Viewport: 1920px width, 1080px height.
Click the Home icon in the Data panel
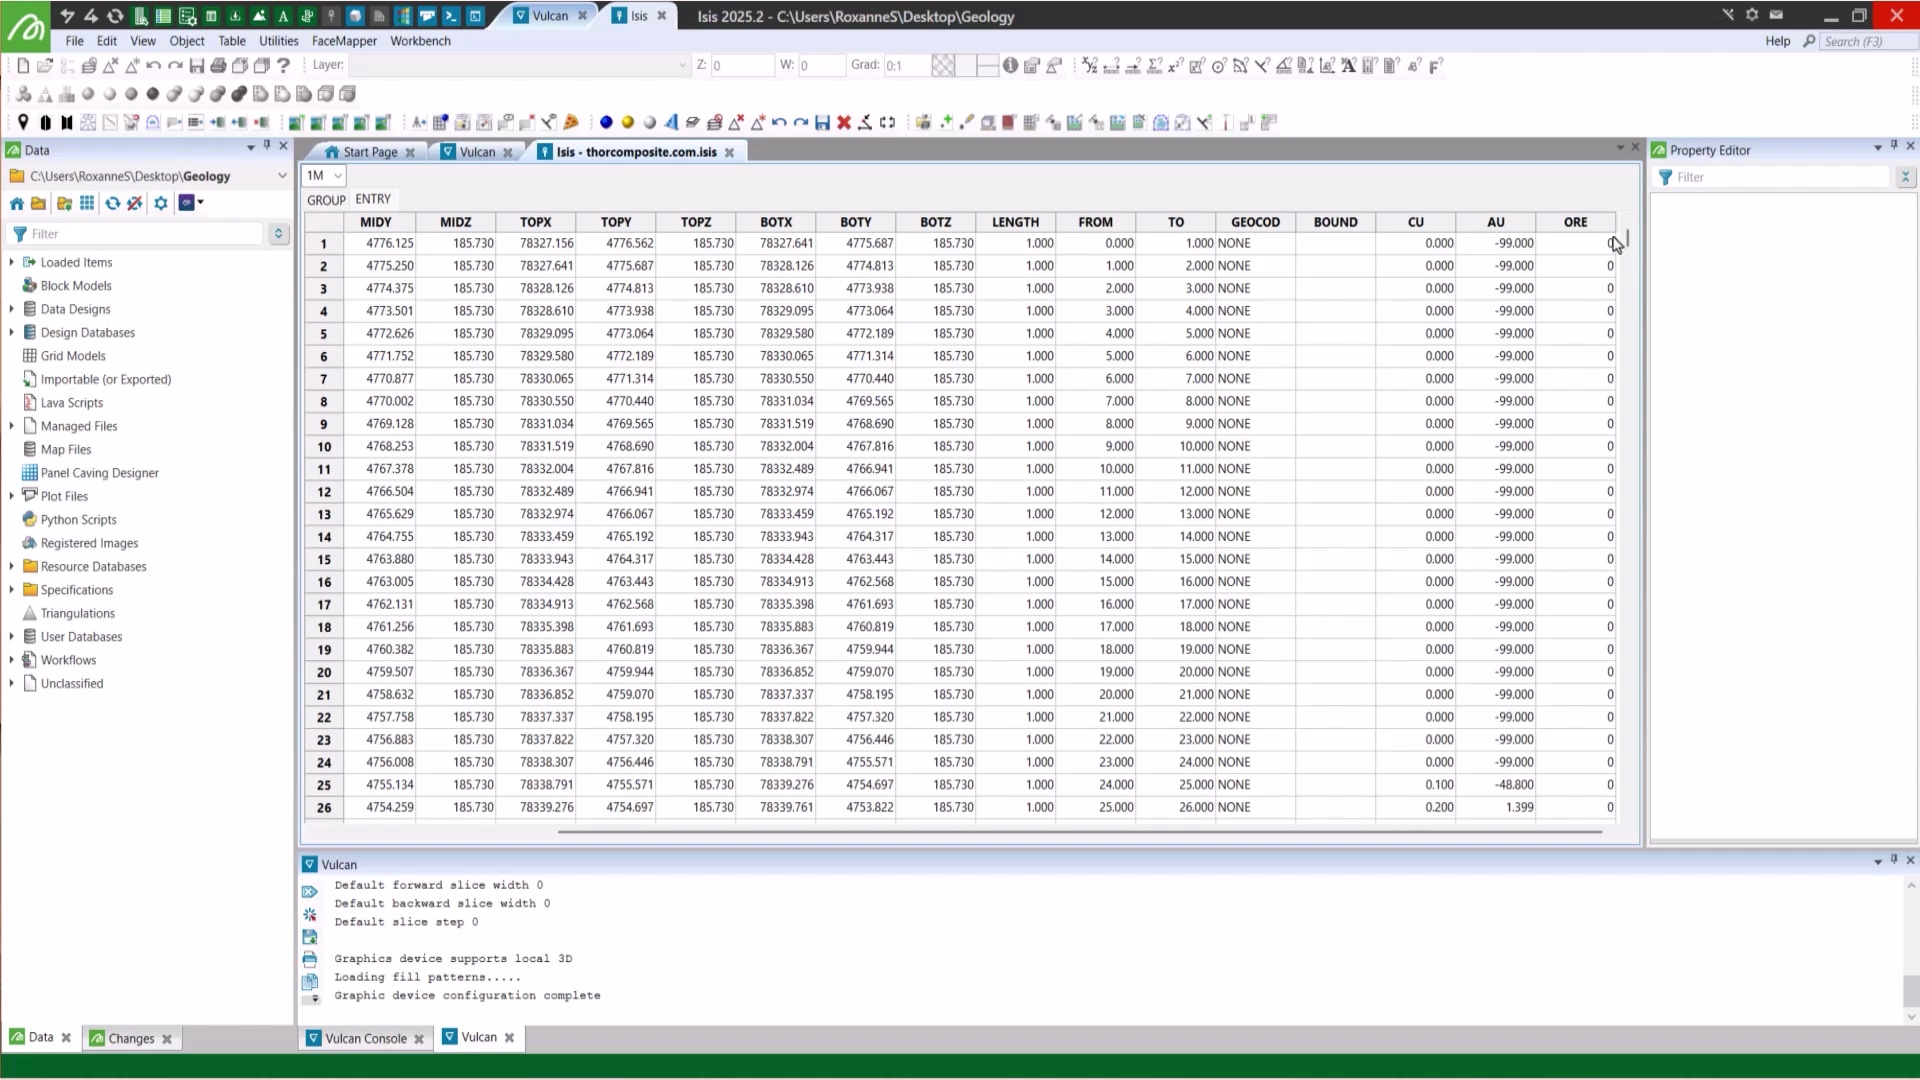[17, 203]
